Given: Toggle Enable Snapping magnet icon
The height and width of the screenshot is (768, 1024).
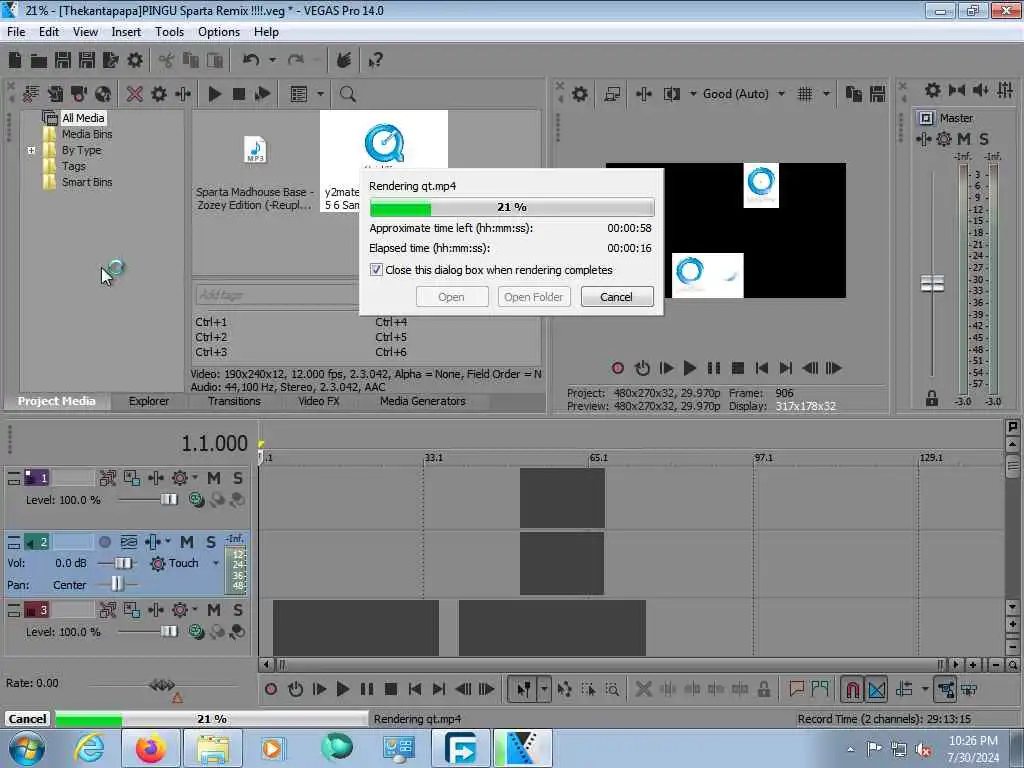Looking at the screenshot, I should tap(852, 689).
